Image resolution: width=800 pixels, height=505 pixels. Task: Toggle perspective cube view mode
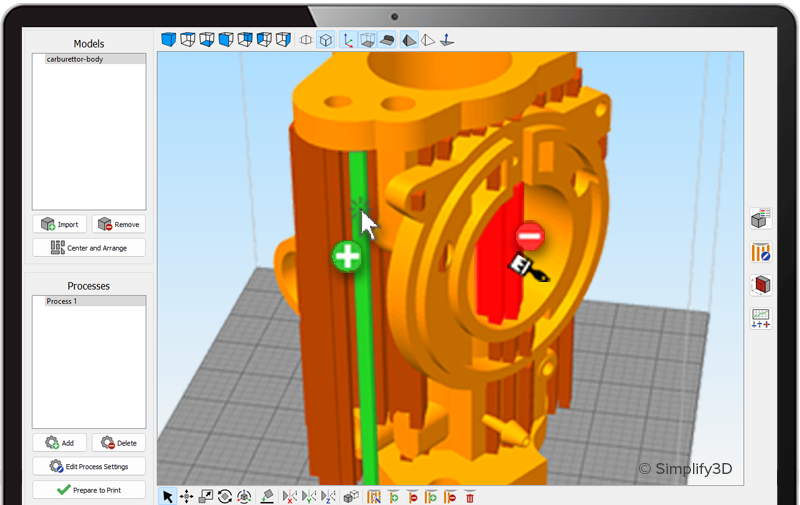pyautogui.click(x=326, y=40)
